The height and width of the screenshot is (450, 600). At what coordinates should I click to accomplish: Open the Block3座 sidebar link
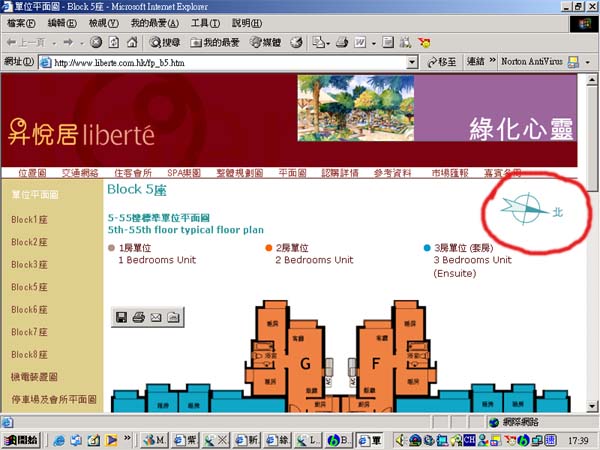tap(29, 264)
